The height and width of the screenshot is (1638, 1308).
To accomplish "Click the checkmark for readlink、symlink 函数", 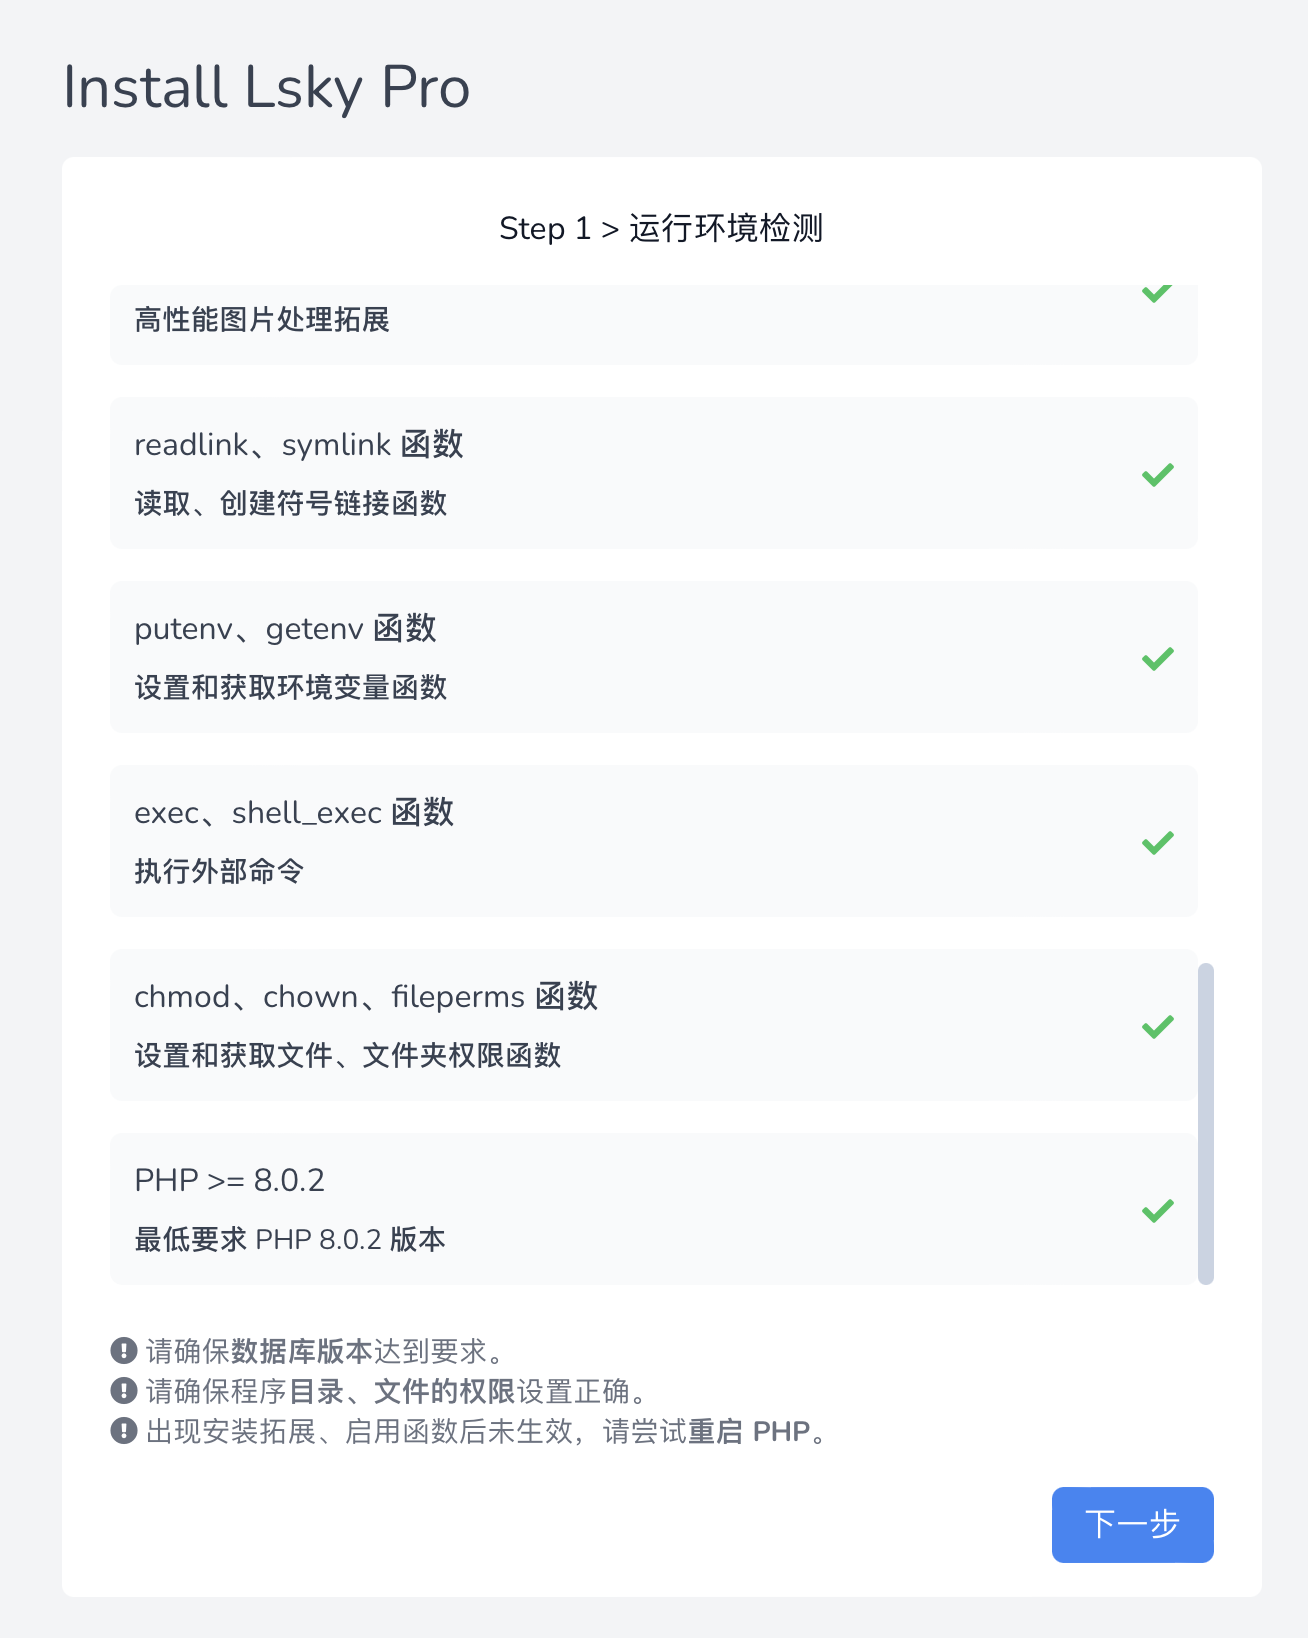I will click(x=1157, y=474).
